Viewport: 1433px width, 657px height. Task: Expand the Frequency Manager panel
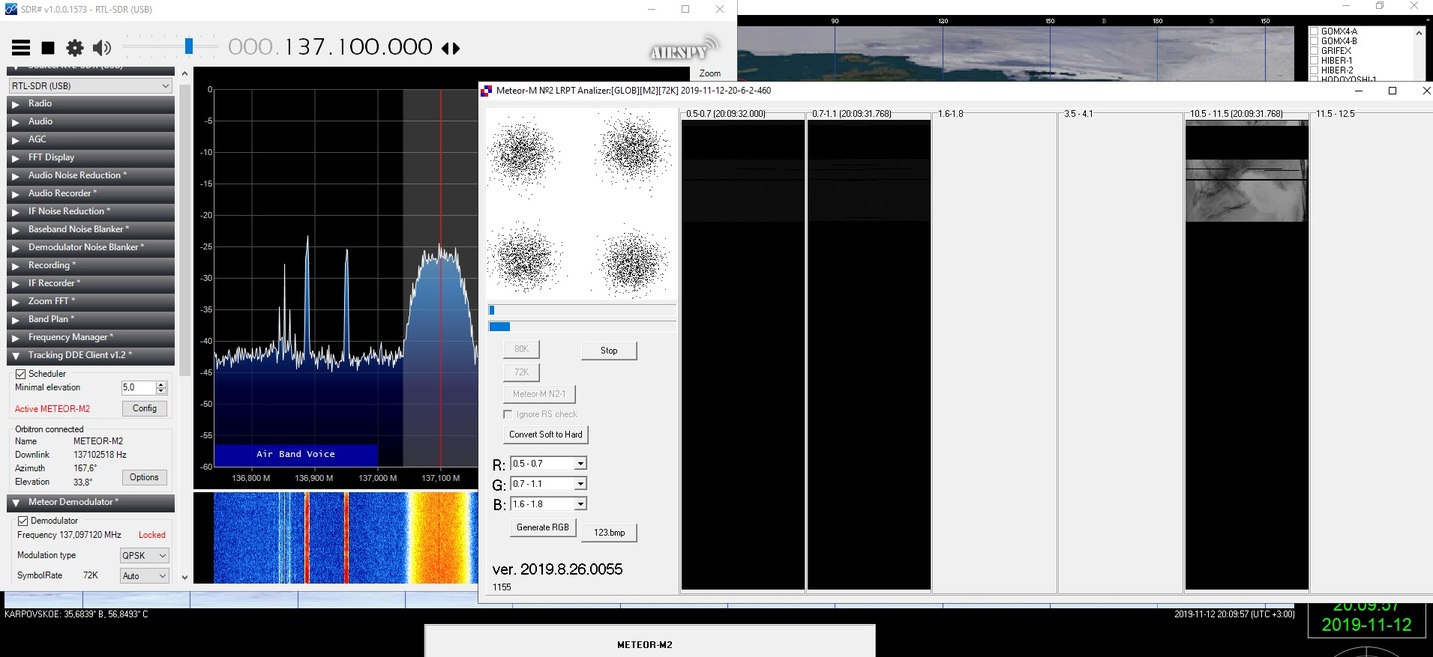click(90, 338)
